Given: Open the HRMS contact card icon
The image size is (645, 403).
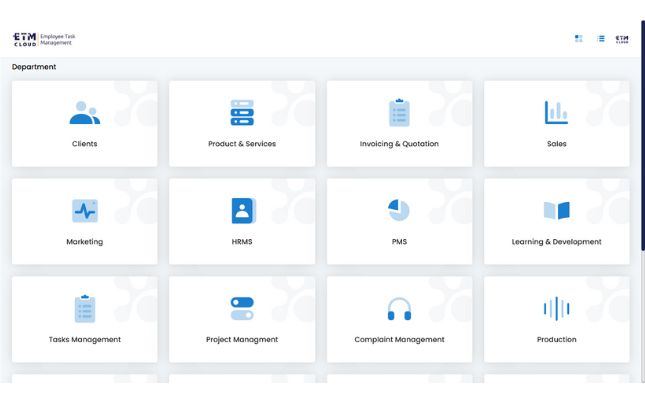Looking at the screenshot, I should [244, 211].
